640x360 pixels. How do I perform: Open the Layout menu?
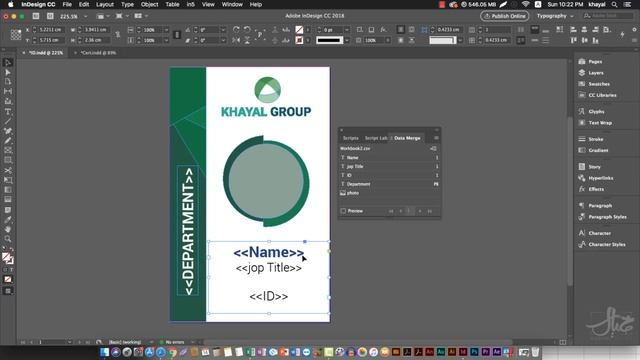[105, 4]
